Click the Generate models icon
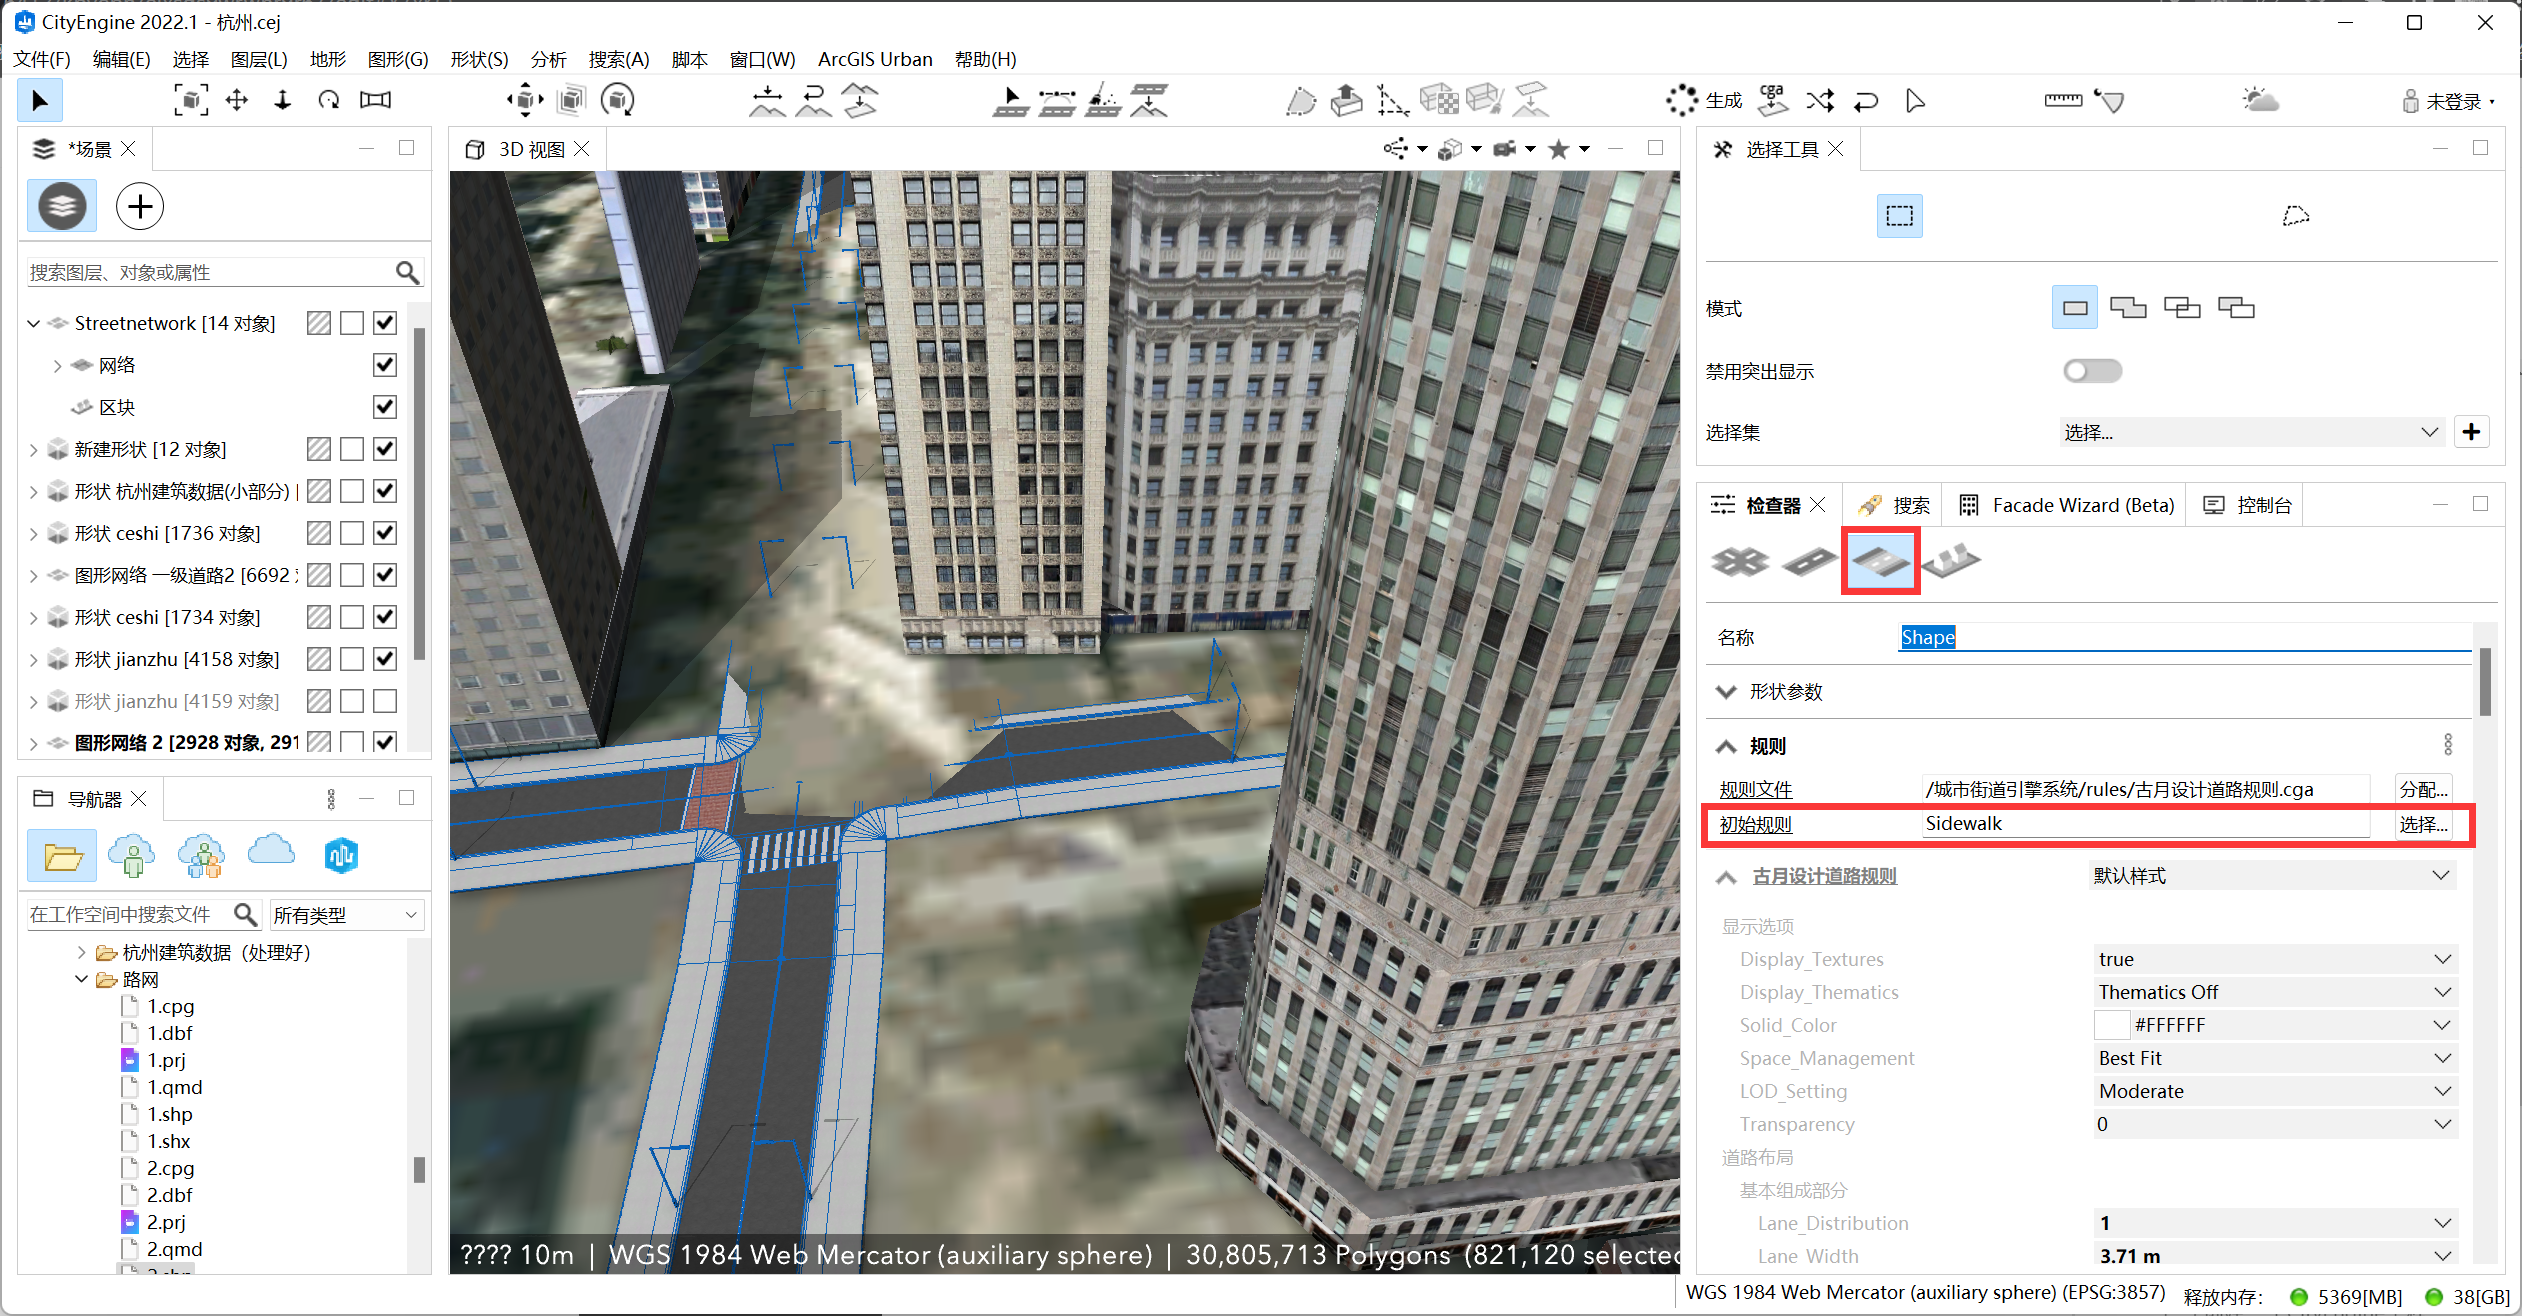This screenshot has width=2522, height=1316. click(1682, 100)
